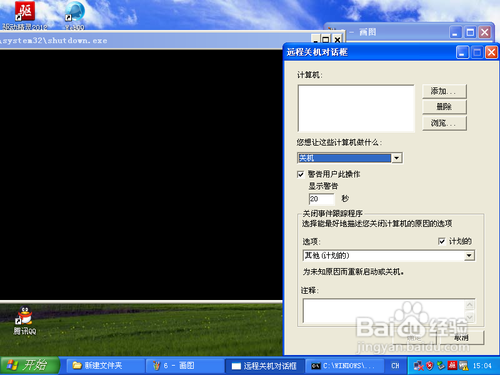Switch to 新建文件夹 taskbar item
The image size is (500, 375).
click(106, 366)
